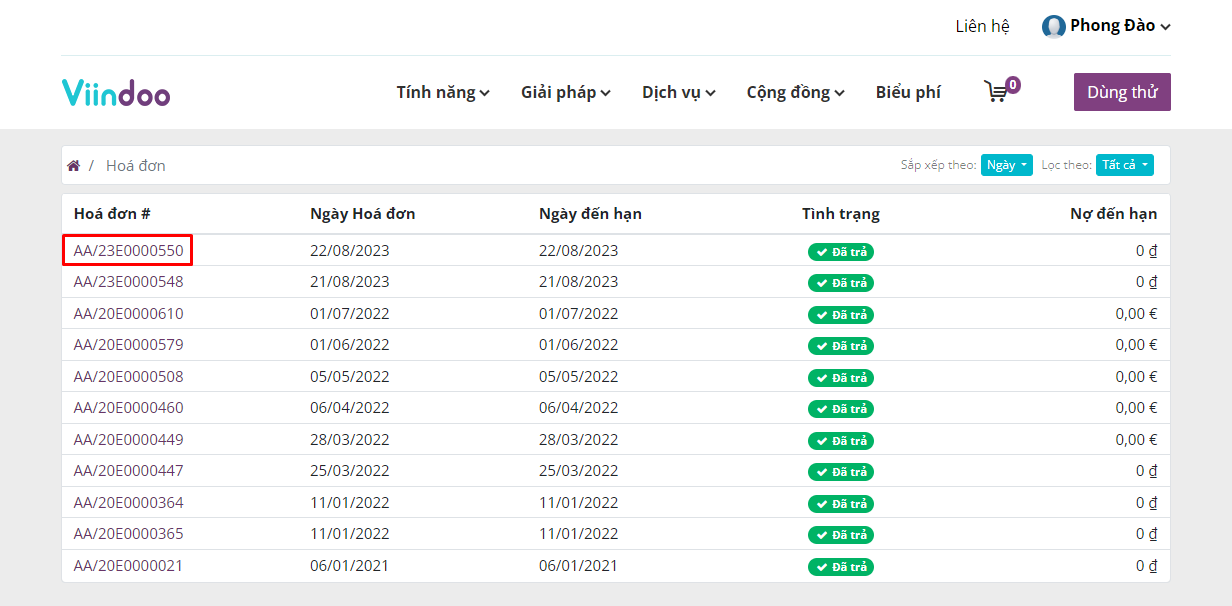Viewport: 1232px width, 606px height.
Task: Click invoice date 21/08/2023
Action: tap(350, 282)
